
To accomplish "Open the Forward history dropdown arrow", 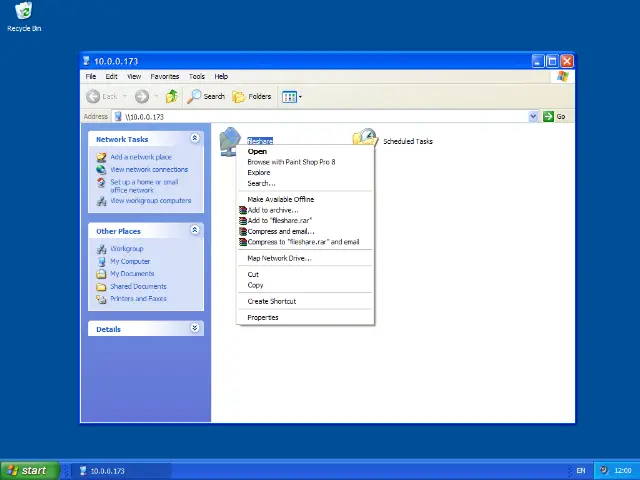I will tap(156, 97).
